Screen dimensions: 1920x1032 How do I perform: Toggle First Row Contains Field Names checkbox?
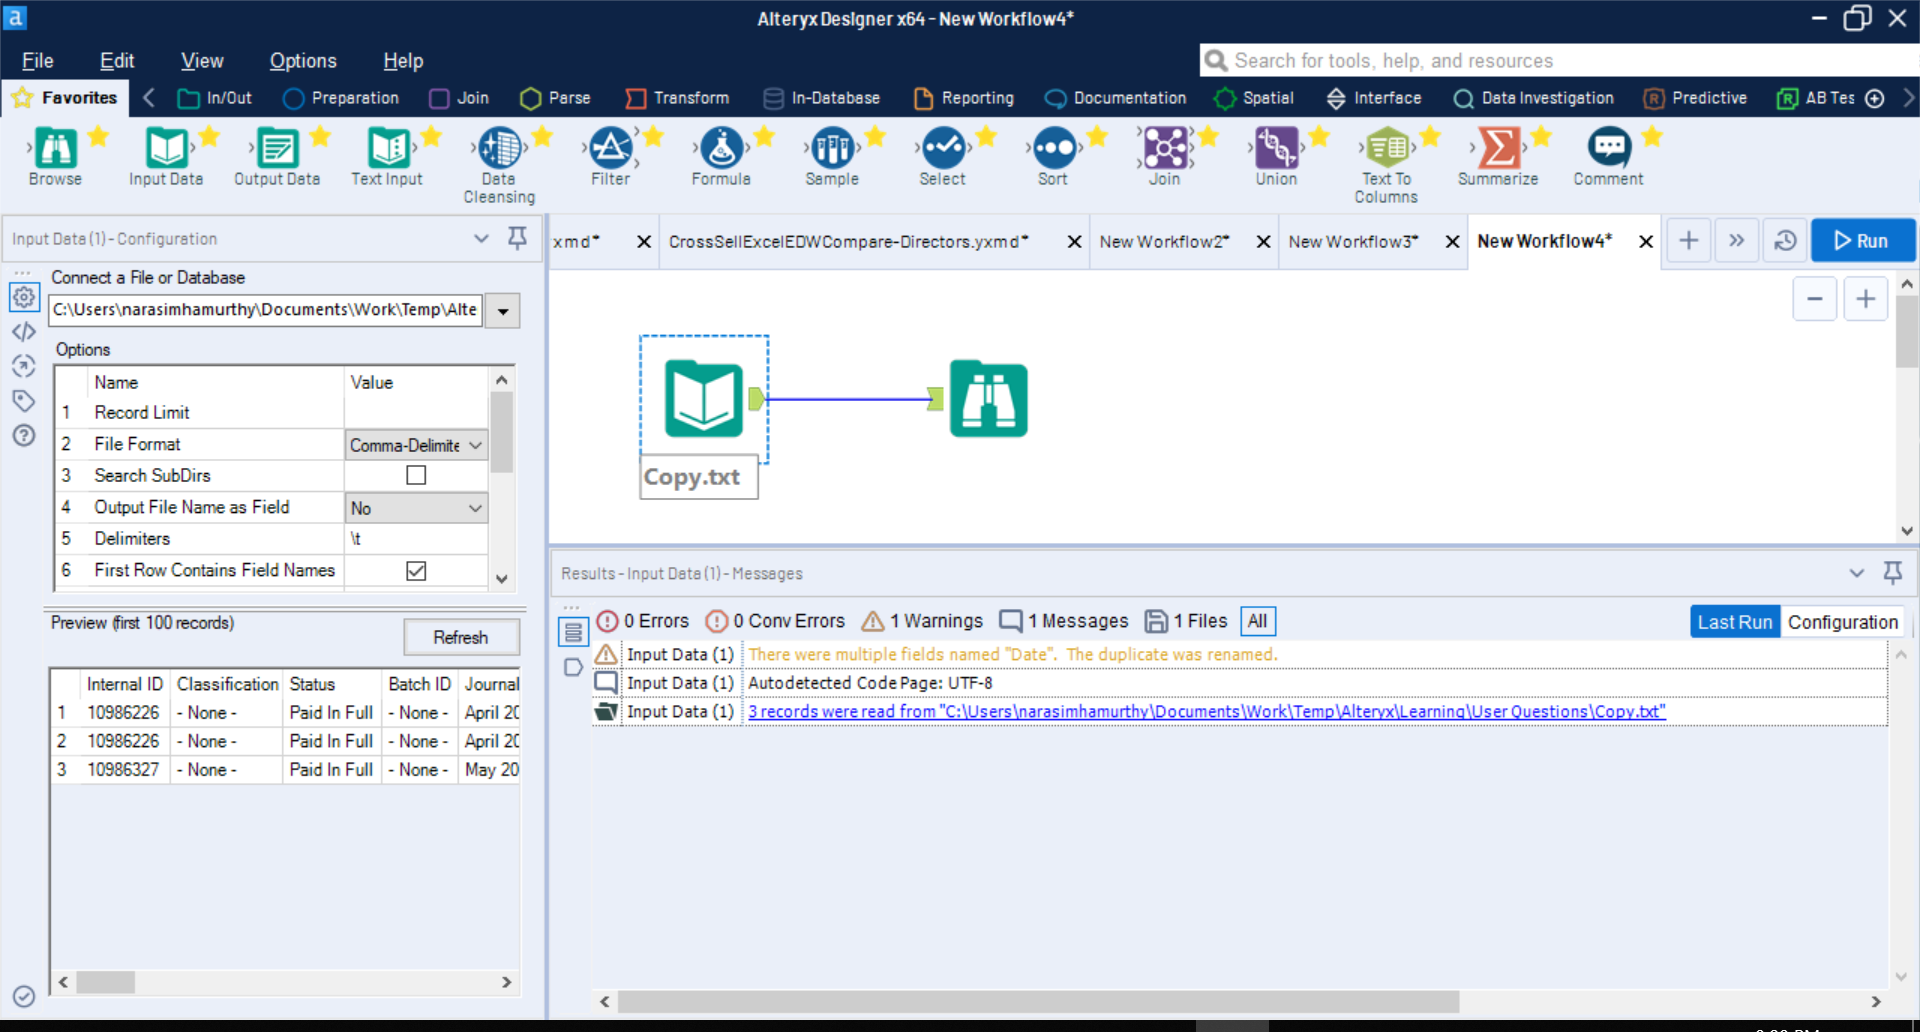(x=416, y=570)
